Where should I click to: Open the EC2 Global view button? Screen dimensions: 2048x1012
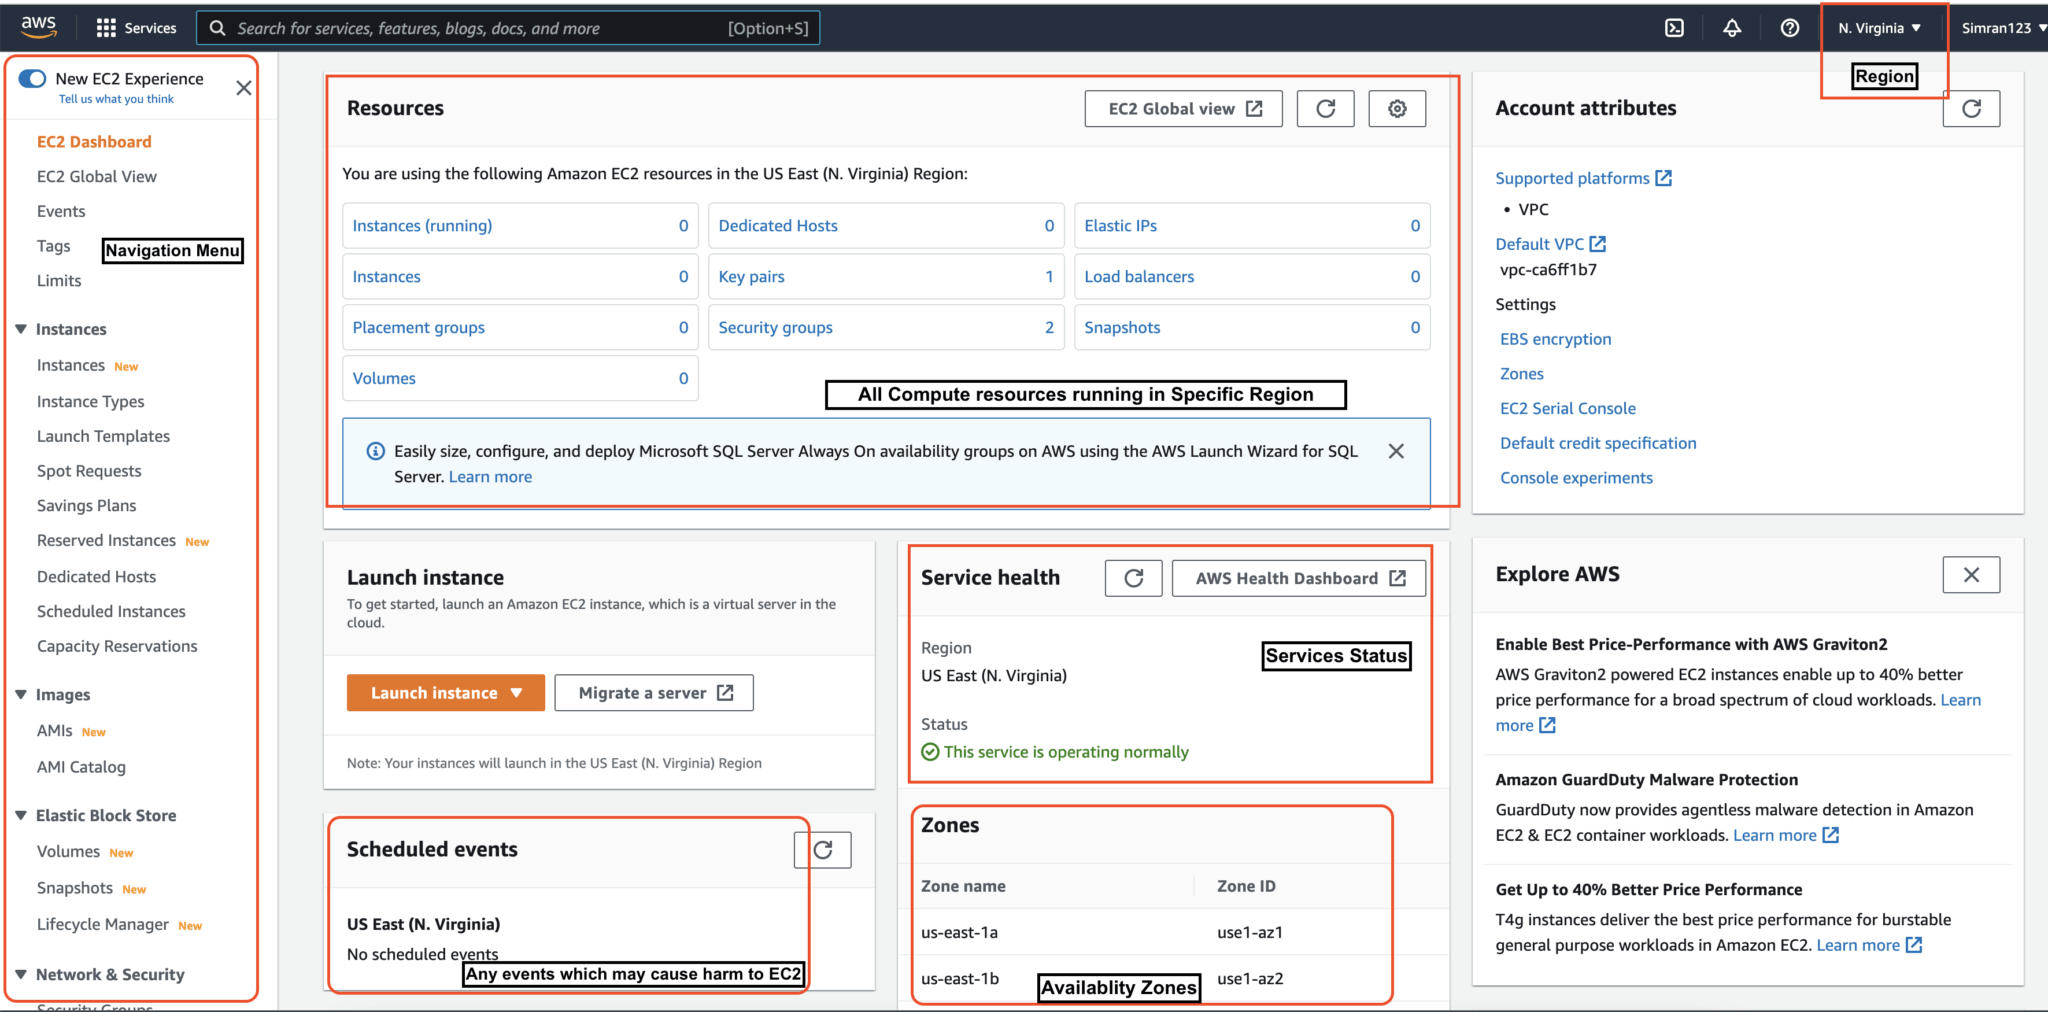1184,109
